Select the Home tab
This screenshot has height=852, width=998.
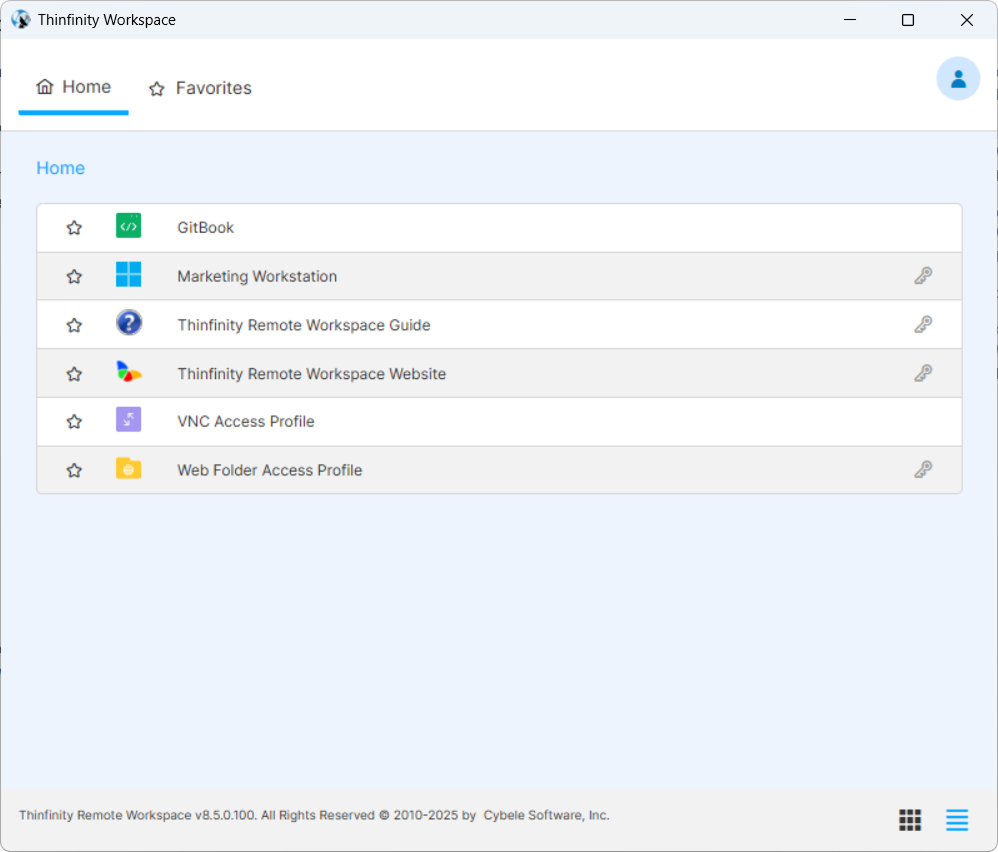tap(74, 87)
